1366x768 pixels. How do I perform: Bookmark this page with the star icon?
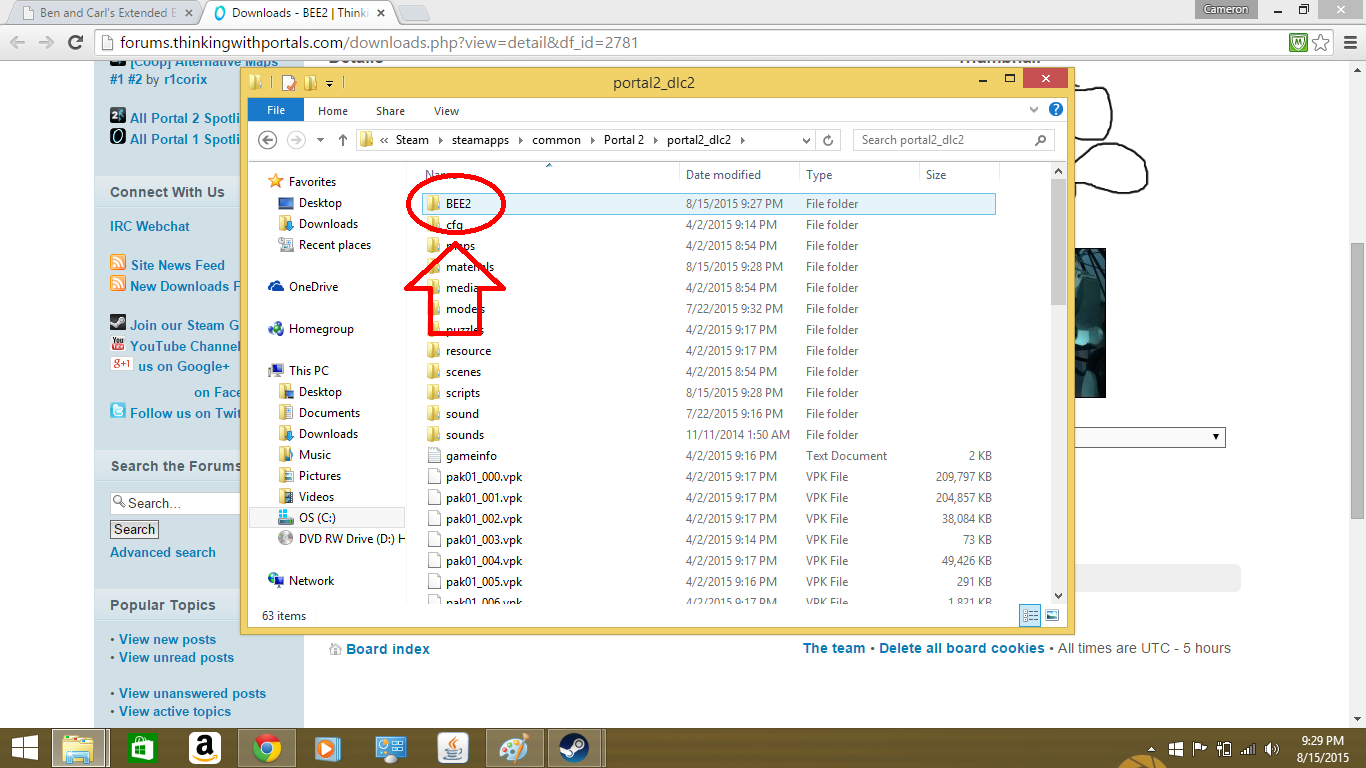pos(1321,42)
